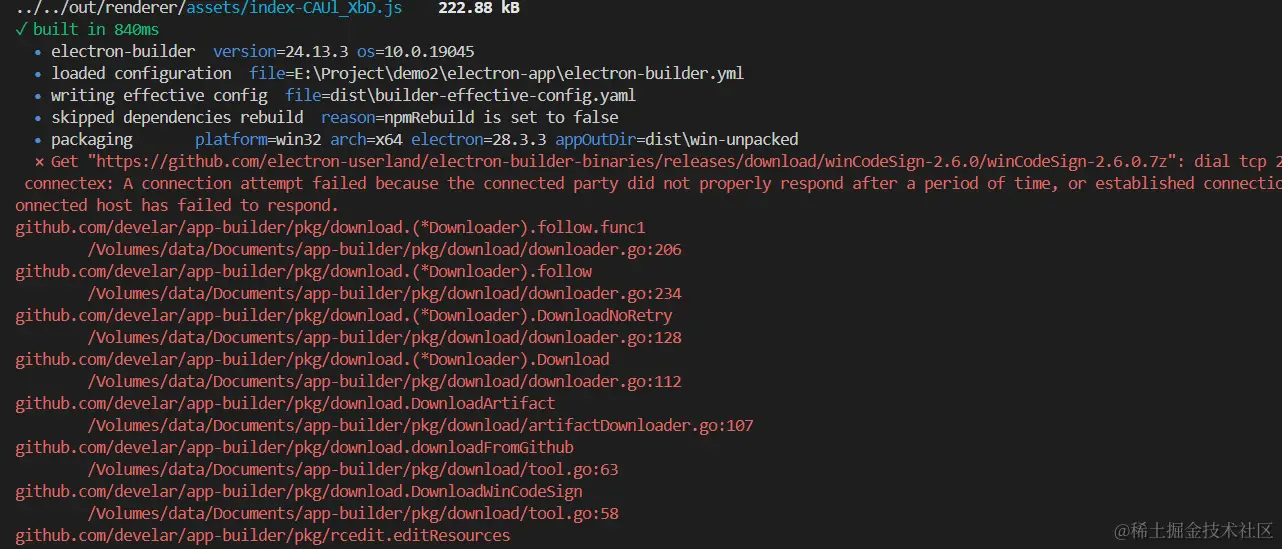Jump to tool.go:63 source line

point(353,469)
